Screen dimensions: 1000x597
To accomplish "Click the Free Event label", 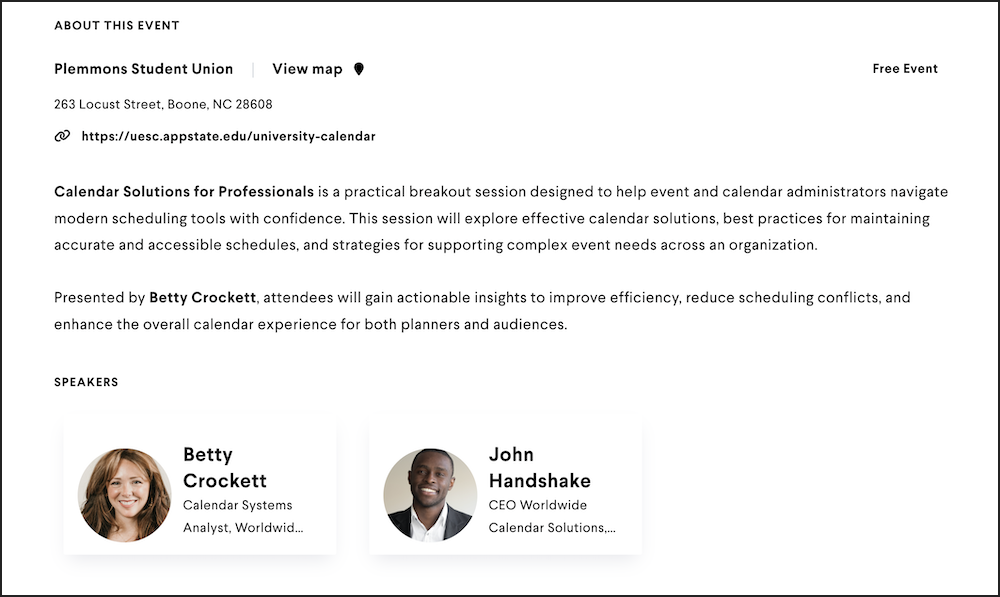I will [x=904, y=68].
